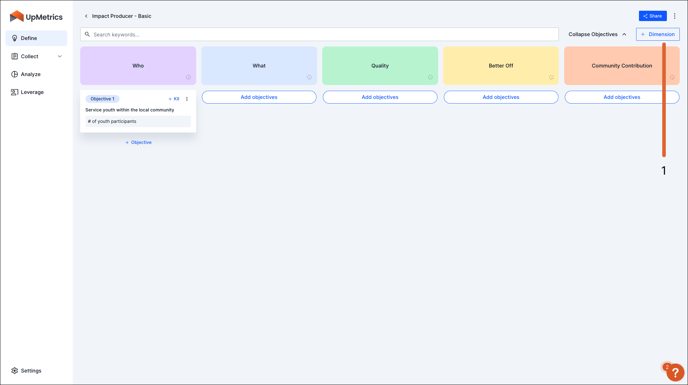Open Objective 1 three-dot options menu
688x385 pixels.
187,99
